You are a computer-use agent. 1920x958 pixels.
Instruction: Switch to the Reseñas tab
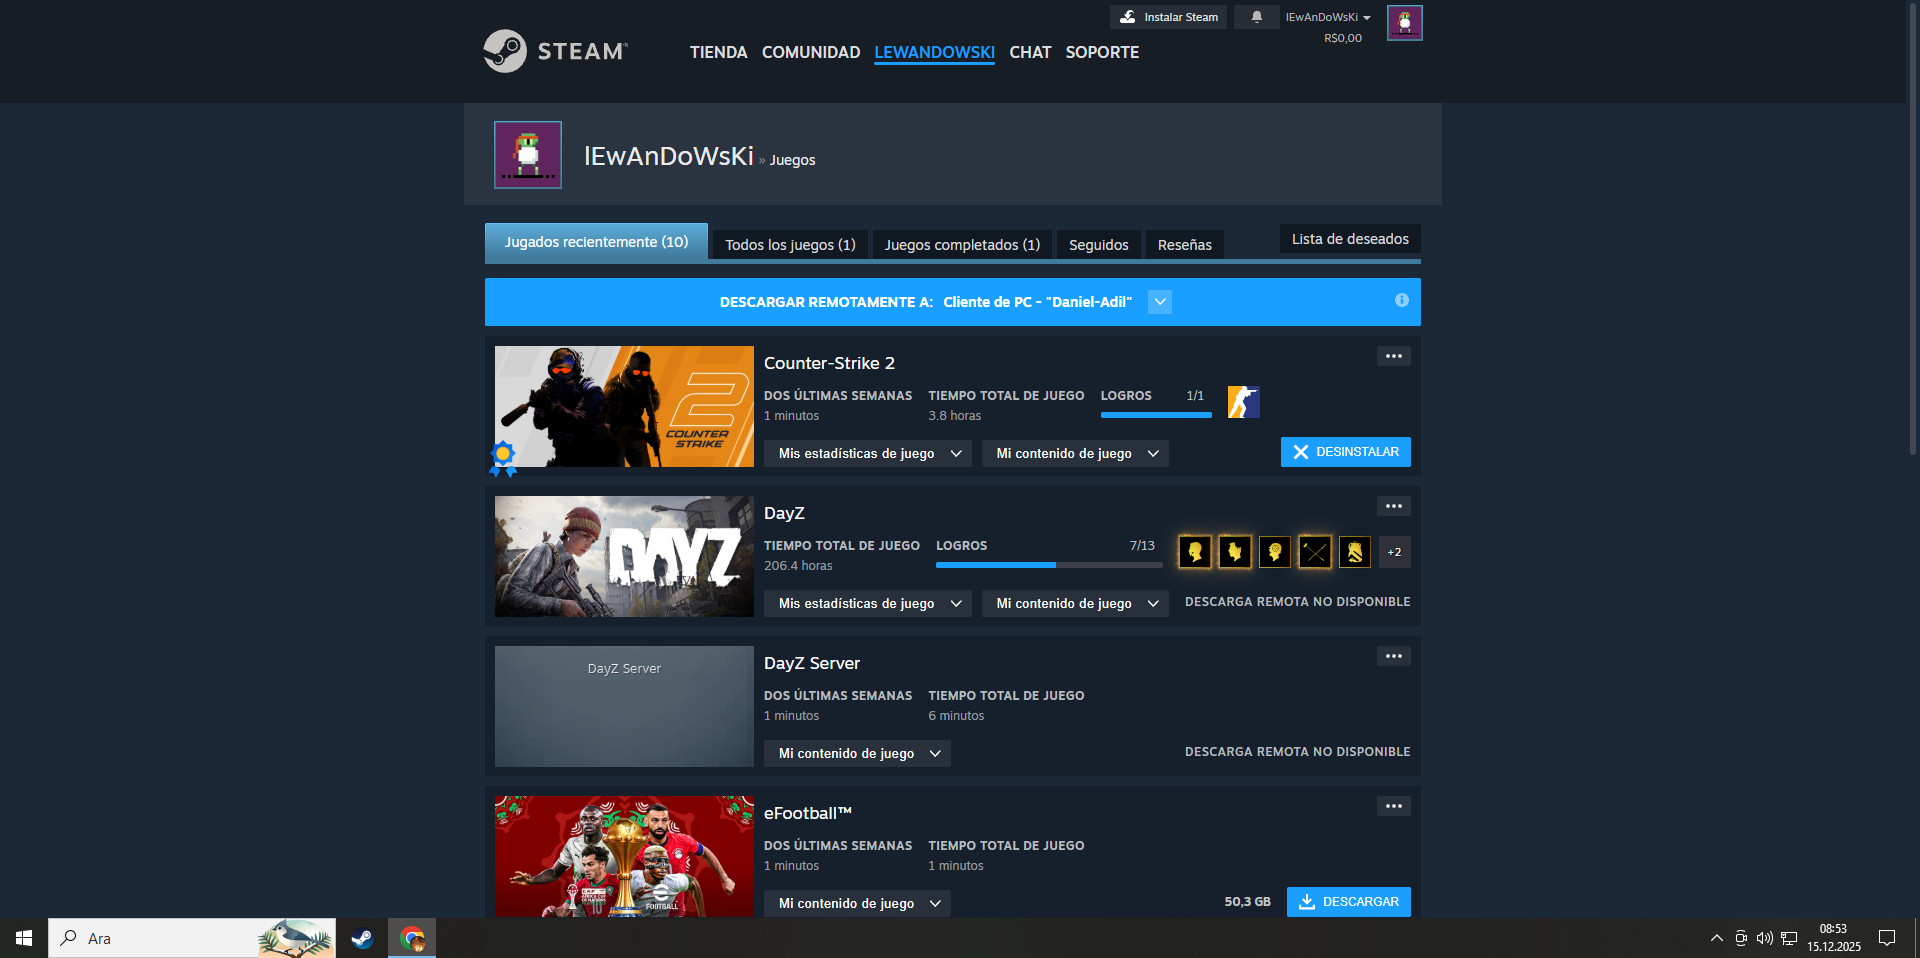[1184, 245]
